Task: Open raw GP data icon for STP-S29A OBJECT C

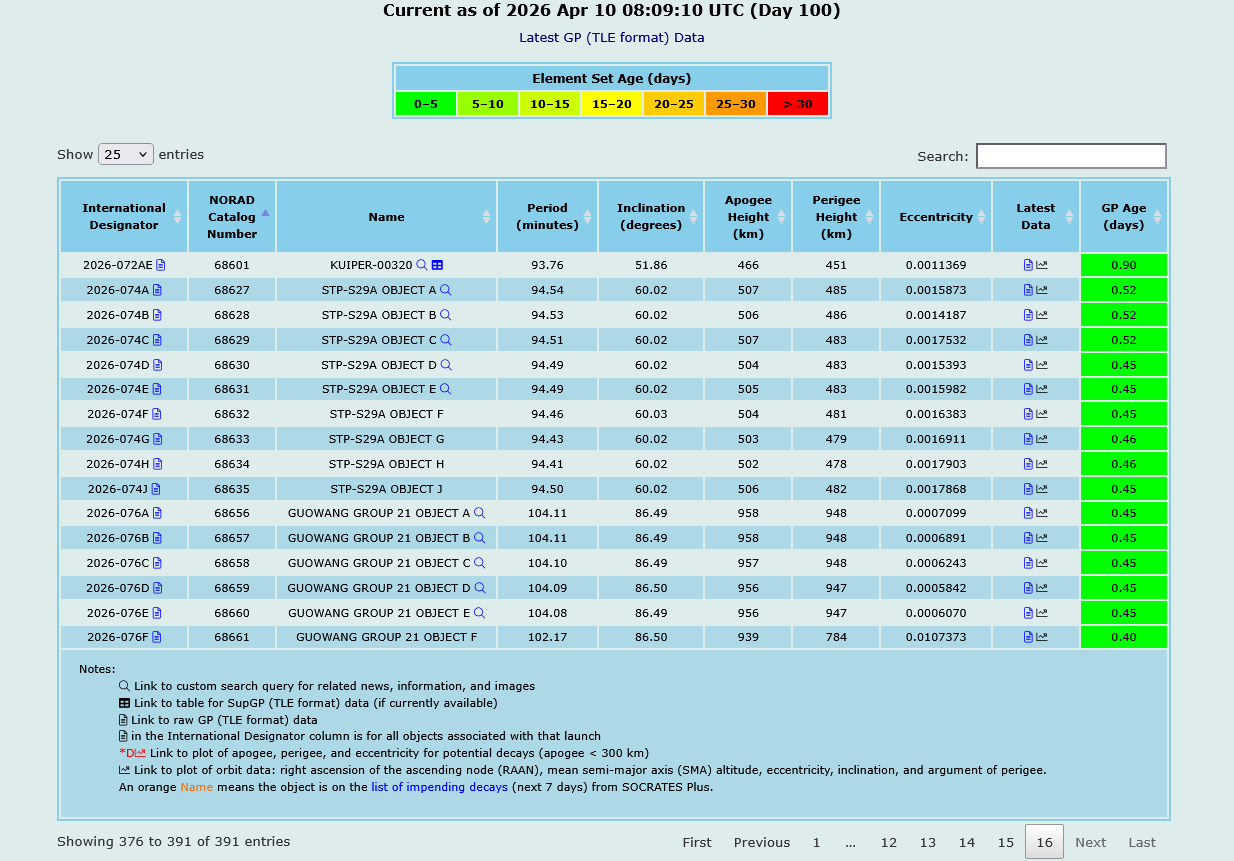Action: (x=1028, y=340)
